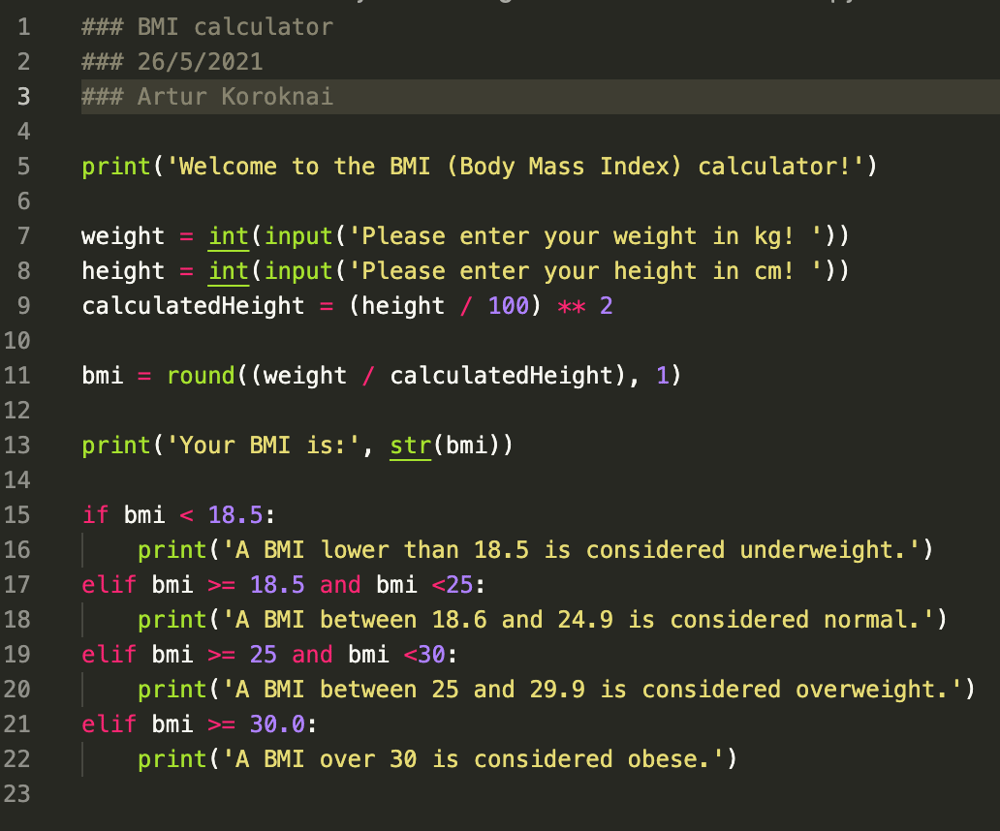Viewport: 1000px width, 831px height.
Task: Click line number 3 in the gutter
Action: pos(24,97)
